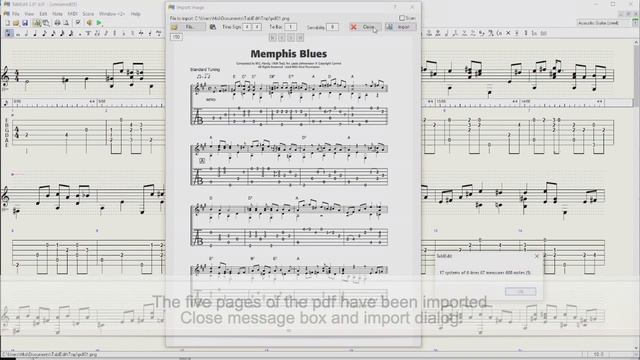The height and width of the screenshot is (360, 640).
Task: Click the 150 resolution value field
Action: point(176,37)
